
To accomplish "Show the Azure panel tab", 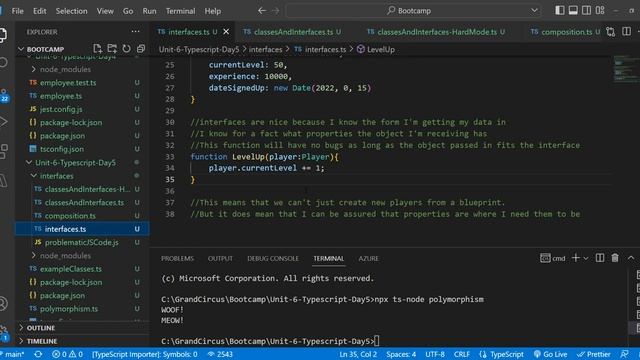I will point(368,258).
